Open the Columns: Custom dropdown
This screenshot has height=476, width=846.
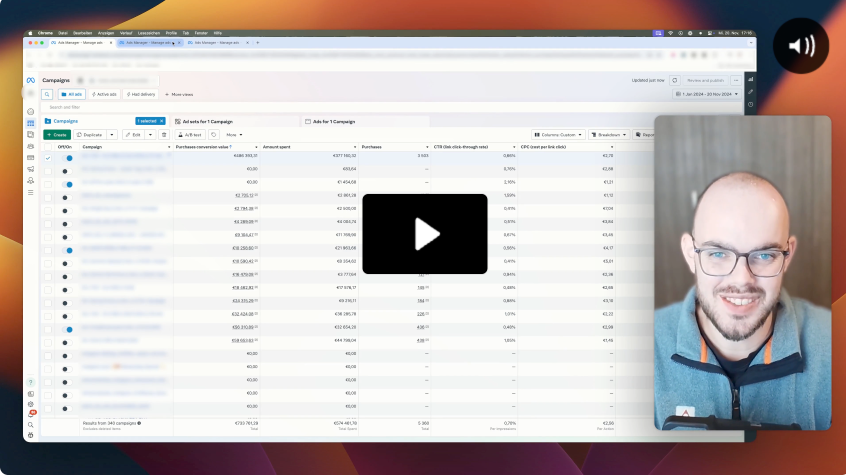[558, 135]
